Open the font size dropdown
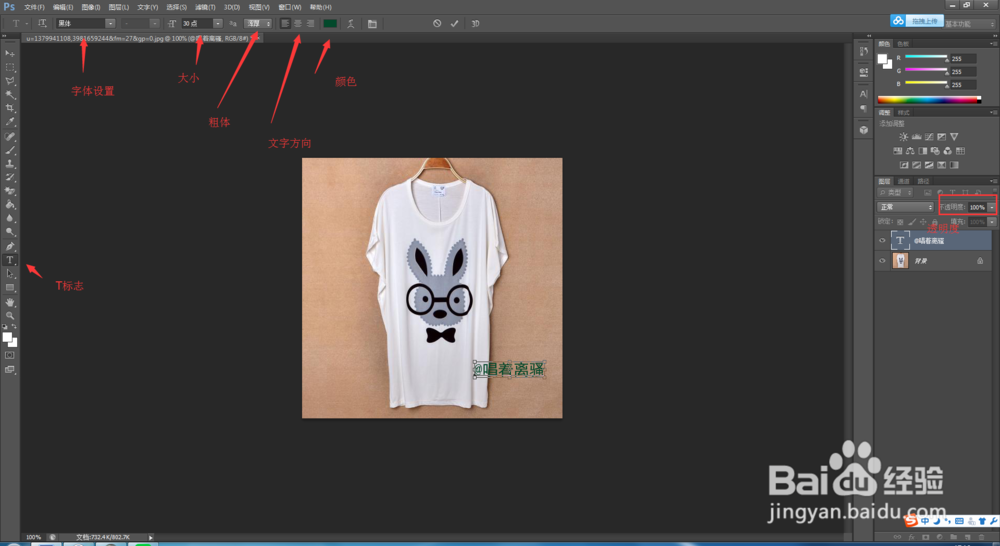The height and width of the screenshot is (546, 1000). pyautogui.click(x=217, y=23)
